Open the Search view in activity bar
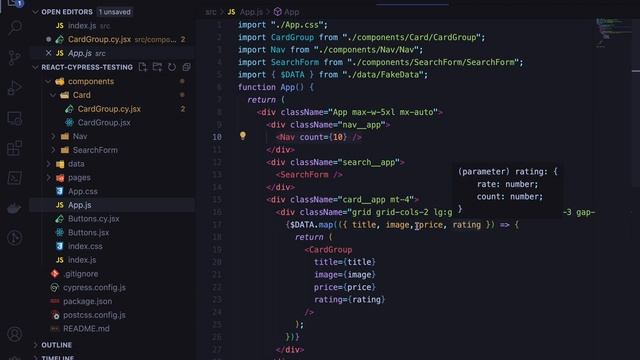The height and width of the screenshot is (360, 640). point(15,28)
